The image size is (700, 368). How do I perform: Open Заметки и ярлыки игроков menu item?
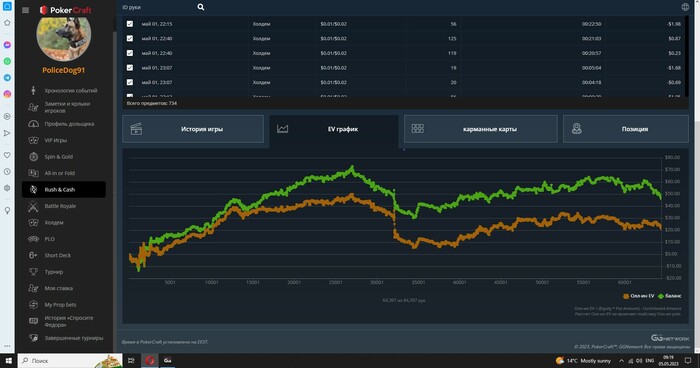coord(64,107)
